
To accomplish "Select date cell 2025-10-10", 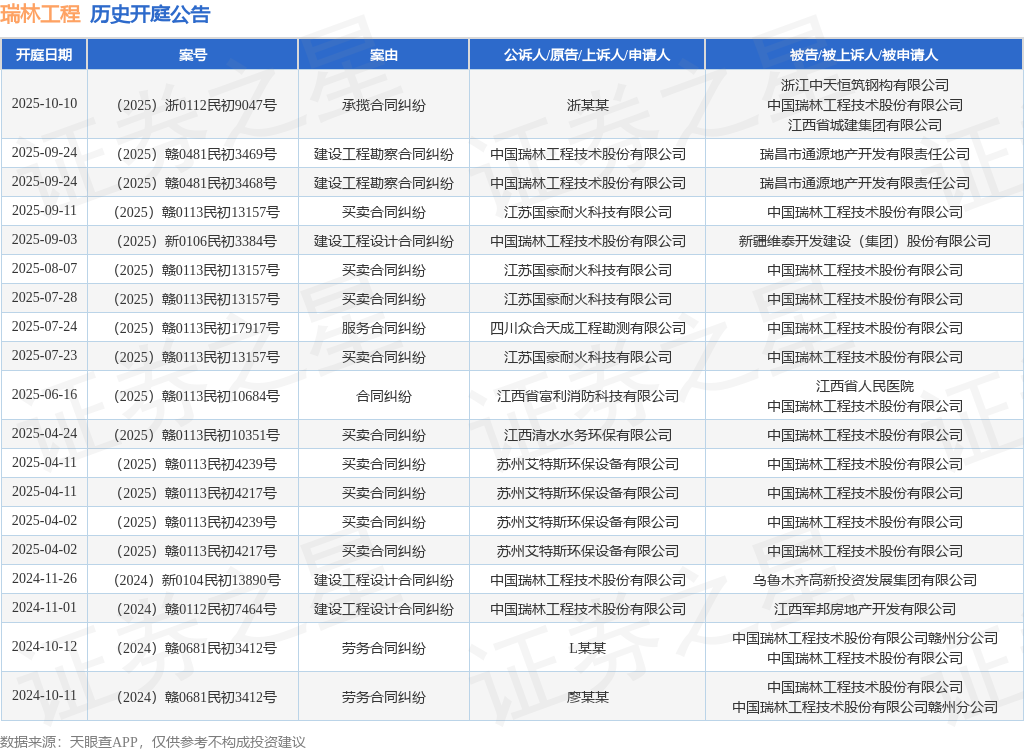I will pos(44,104).
